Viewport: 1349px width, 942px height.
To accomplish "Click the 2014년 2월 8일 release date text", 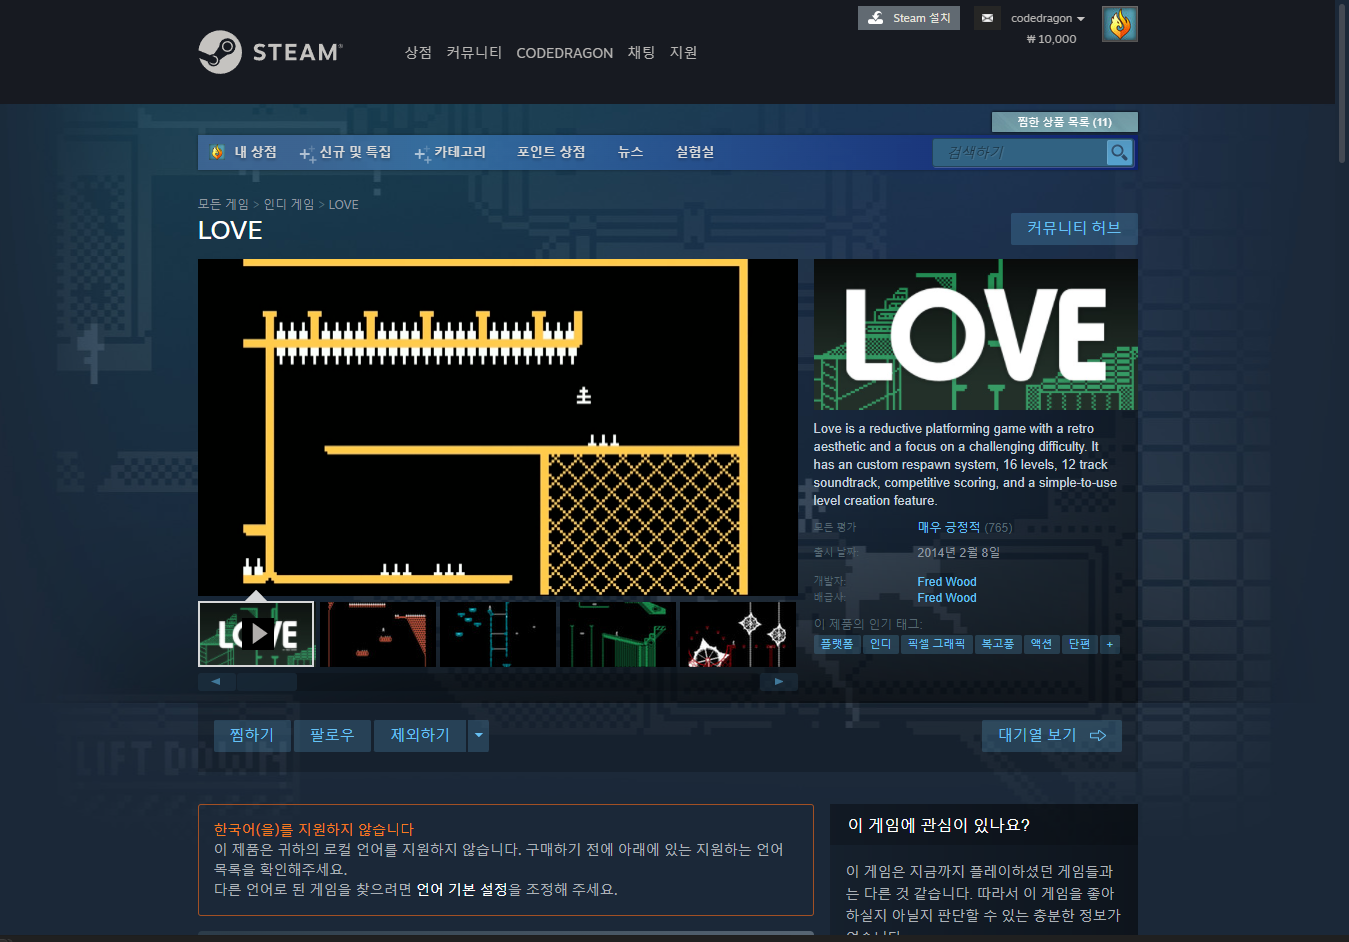I will pyautogui.click(x=958, y=552).
